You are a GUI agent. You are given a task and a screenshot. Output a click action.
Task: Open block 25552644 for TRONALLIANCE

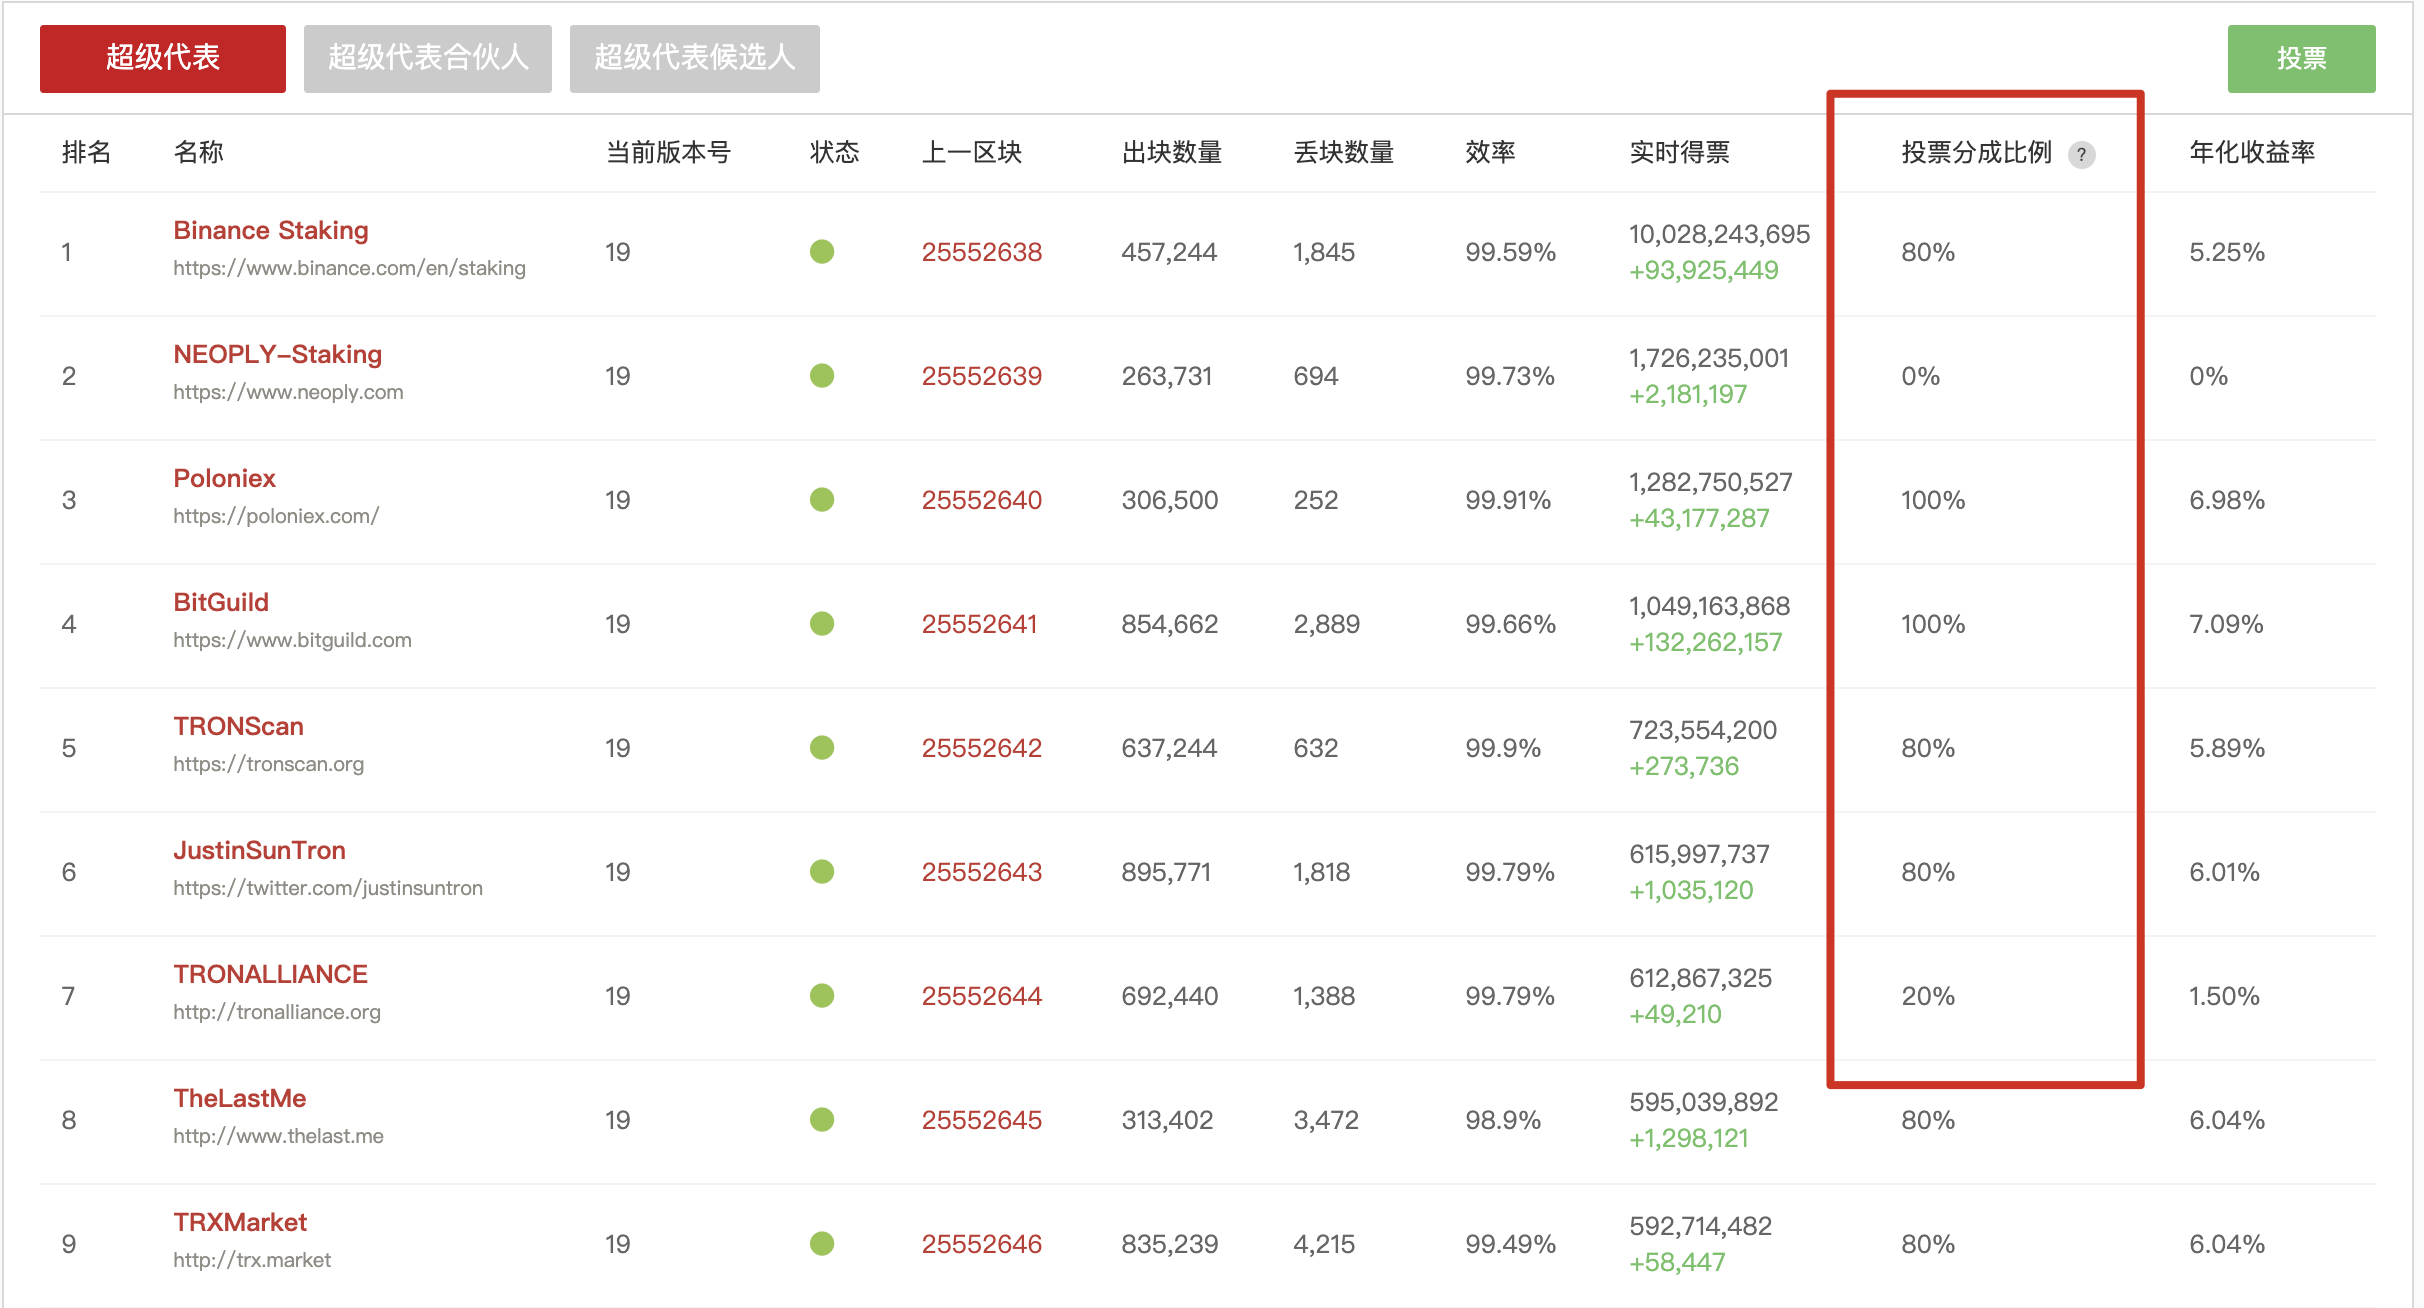(x=981, y=996)
